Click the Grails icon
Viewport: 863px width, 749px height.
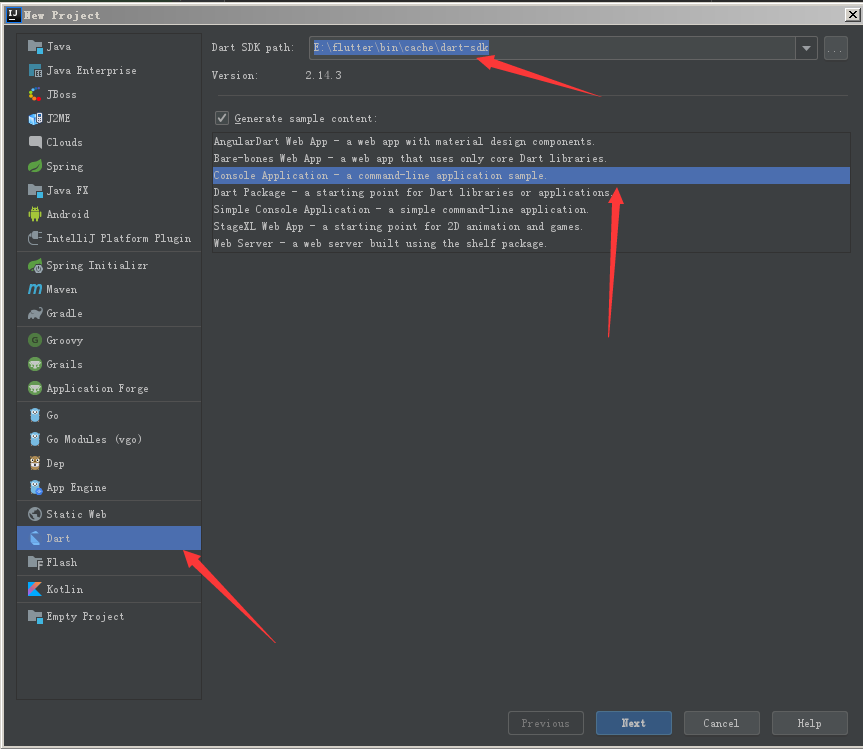tap(35, 364)
